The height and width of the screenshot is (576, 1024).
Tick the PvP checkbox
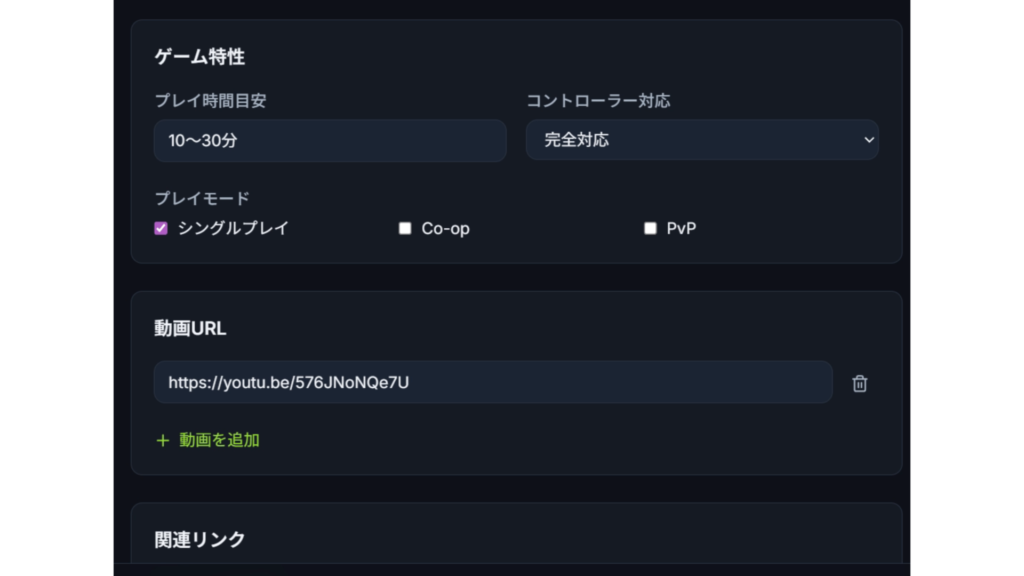[x=650, y=228]
